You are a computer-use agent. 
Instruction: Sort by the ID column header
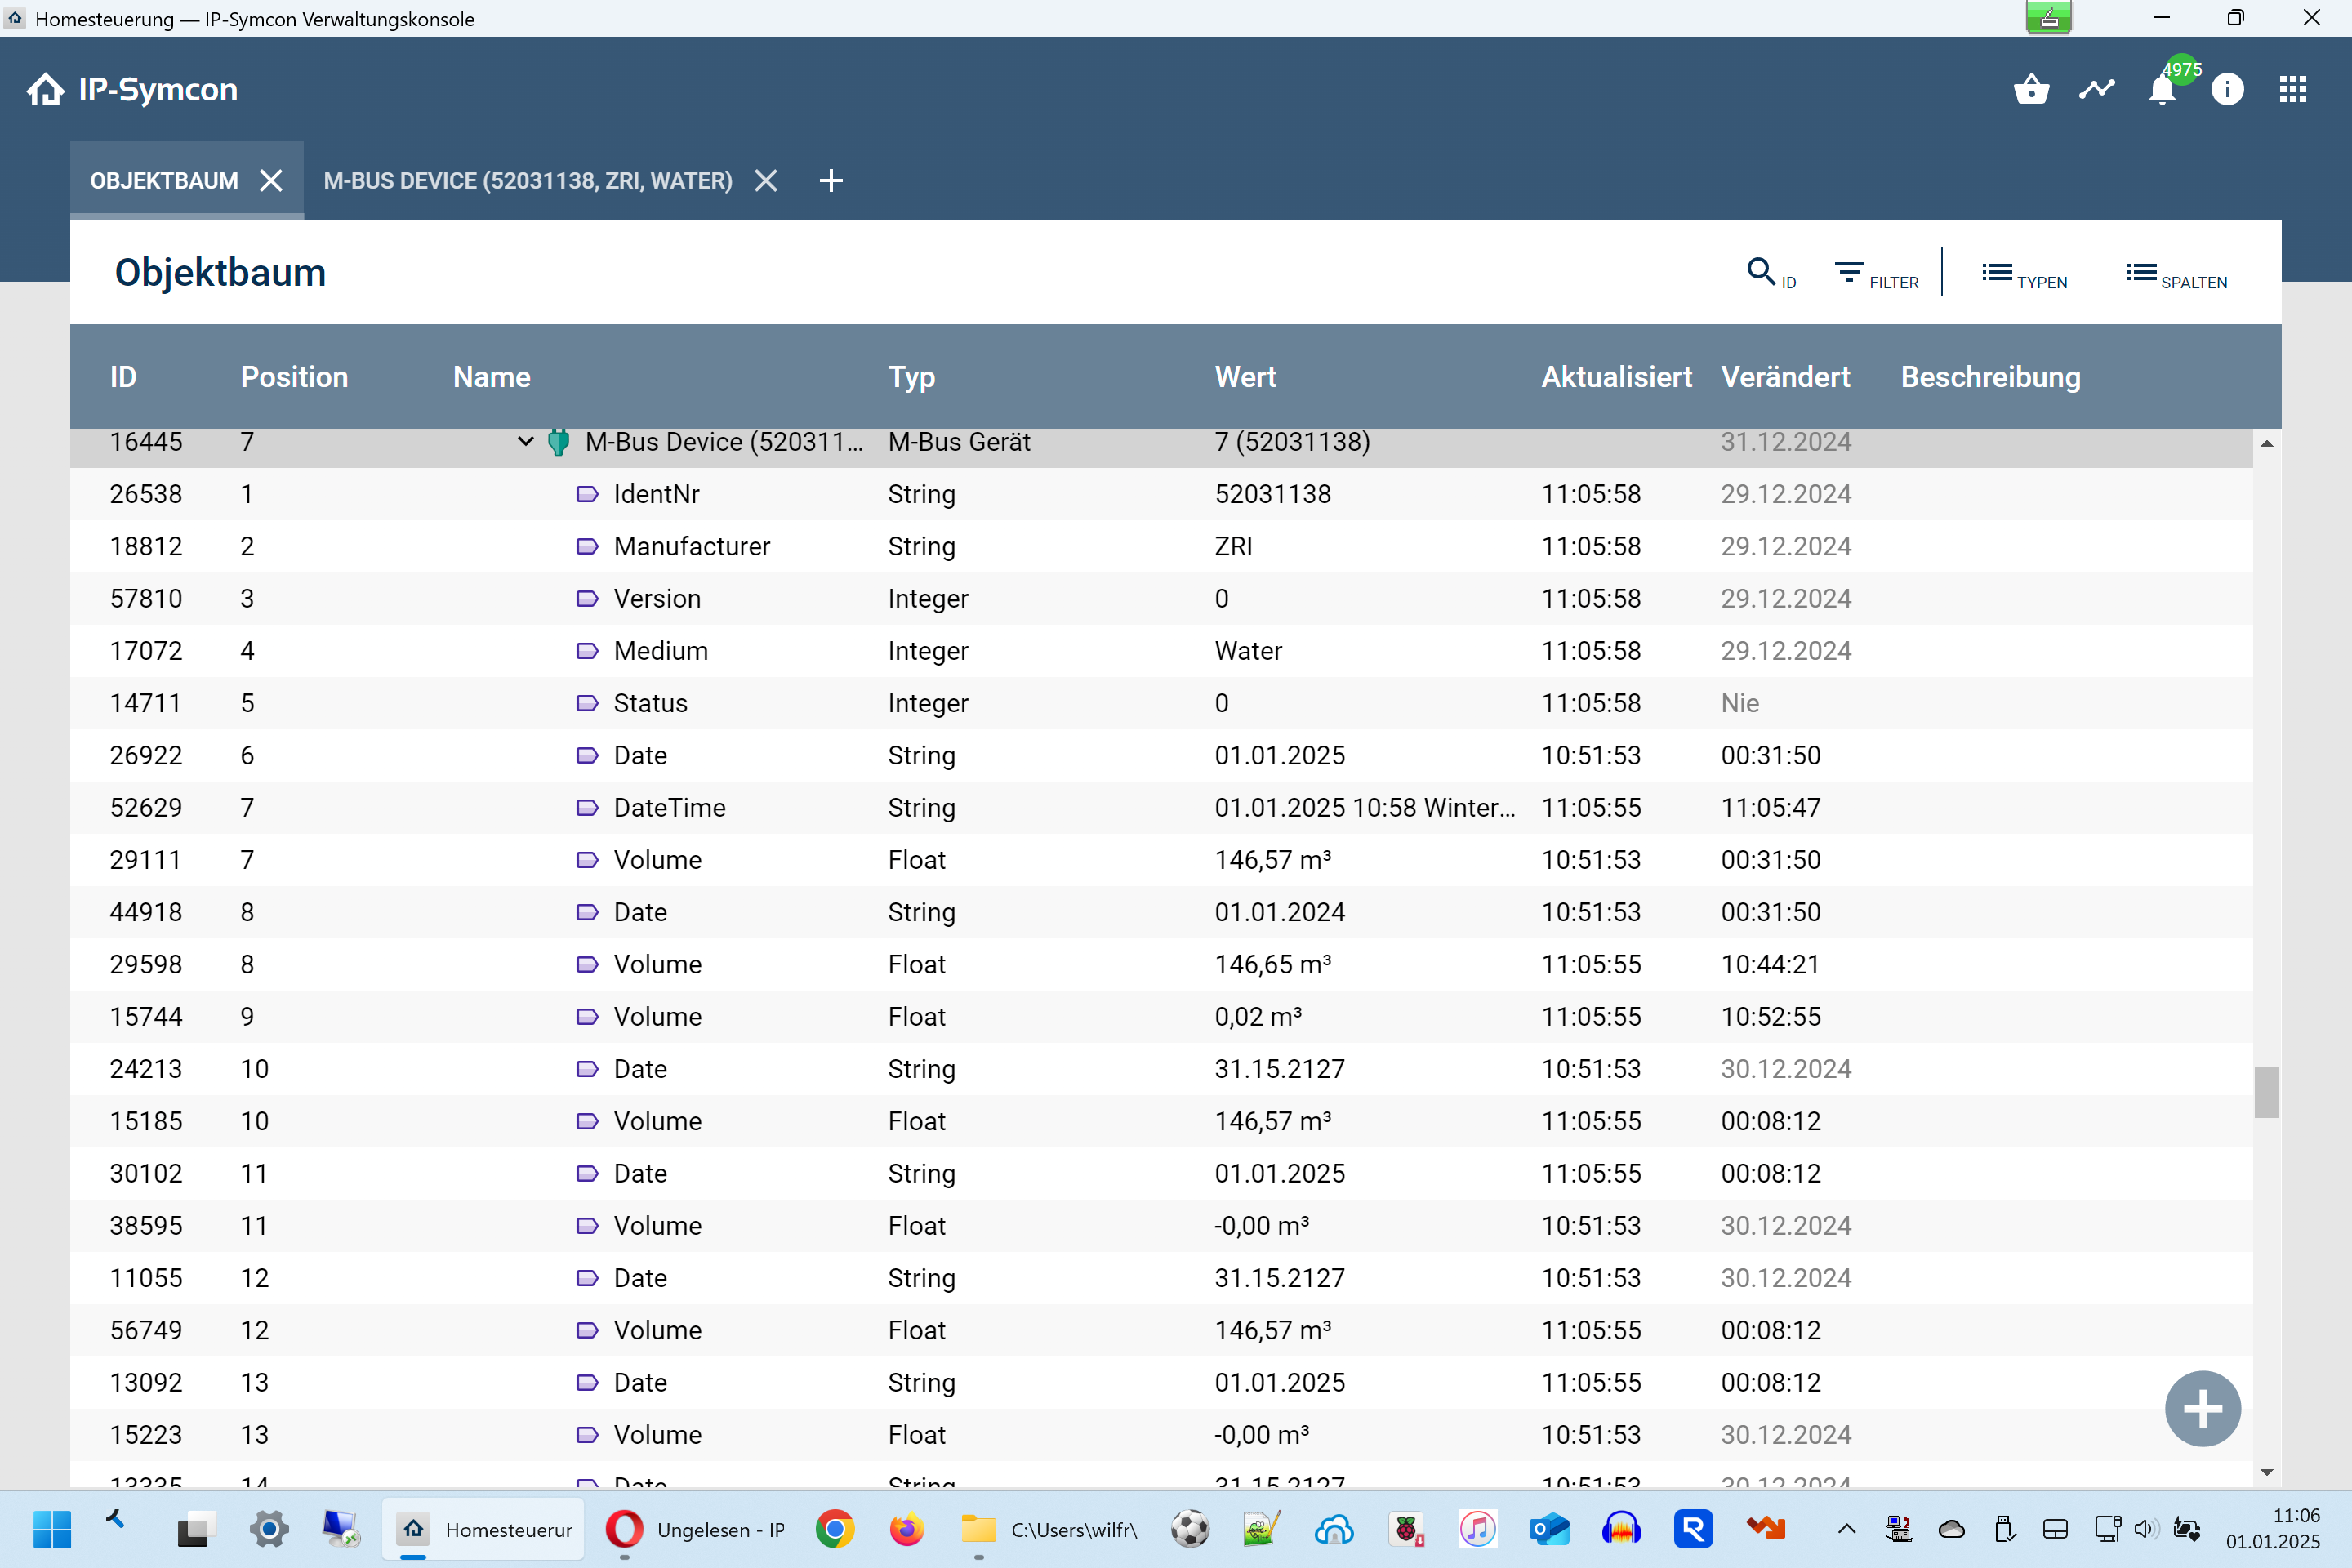pos(123,377)
